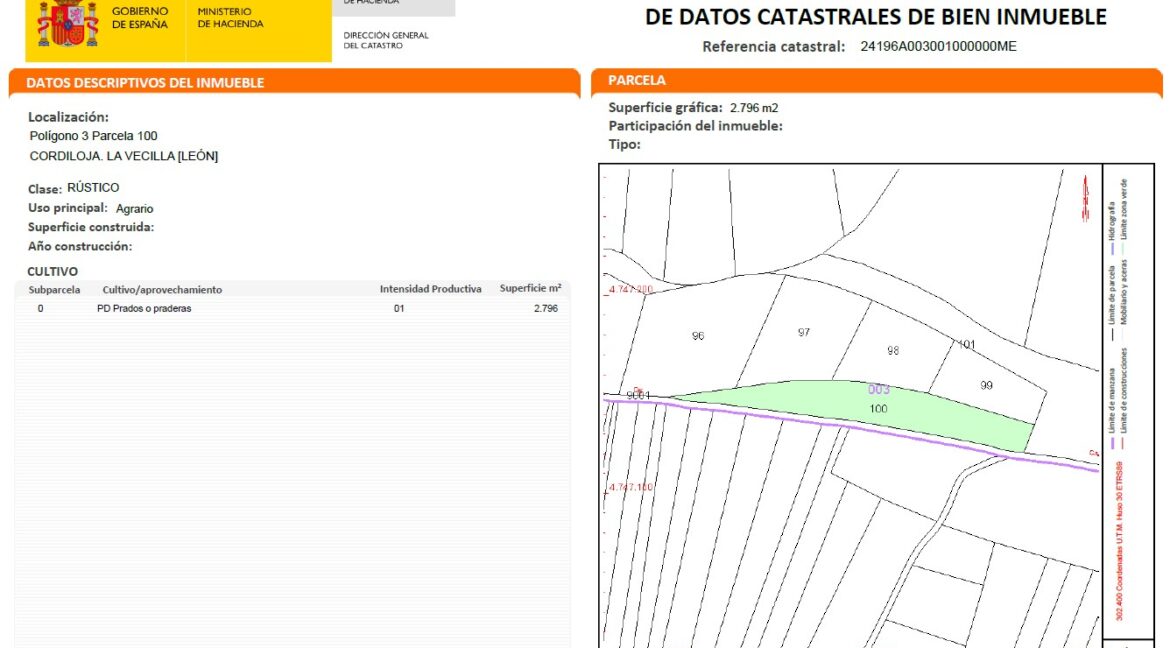The width and height of the screenshot is (1170, 648).
Task: Click 'CORDILOJA. LA VECILLA [LEÓN]' text
Action: pos(124,156)
